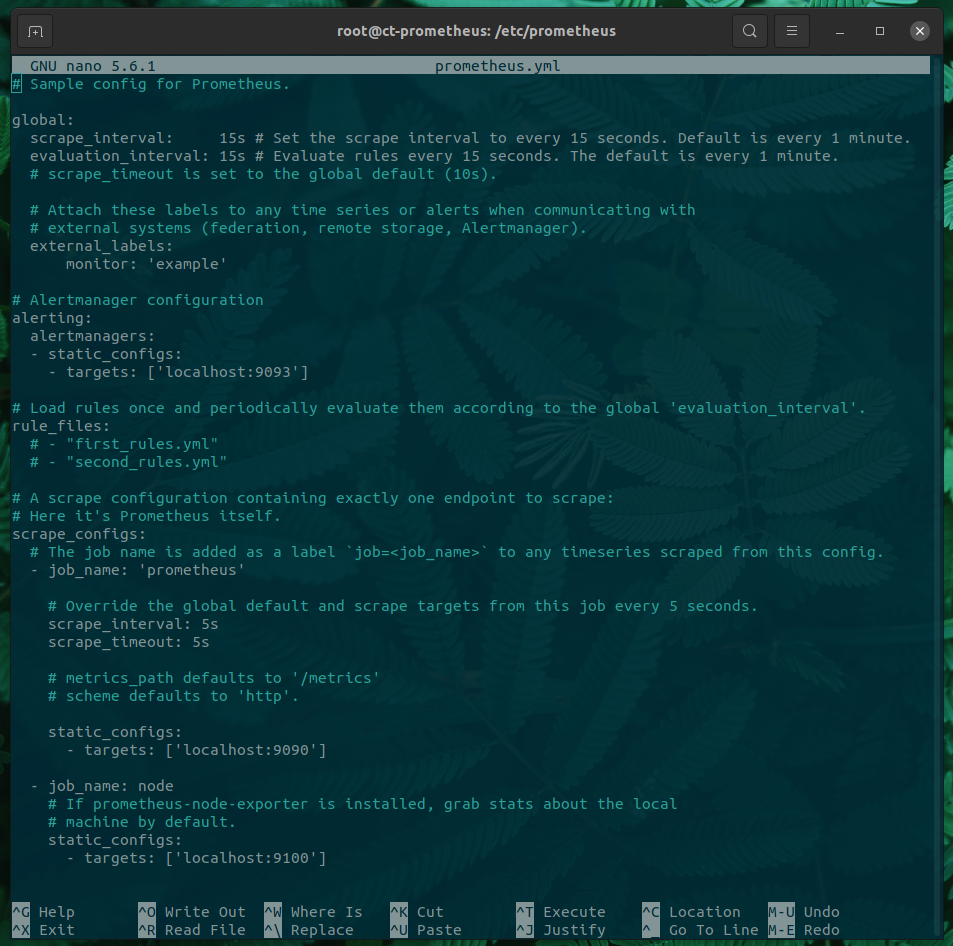This screenshot has height=946, width=953.
Task: Click the '# Sample config for Prometheus.' line
Action: (x=151, y=84)
